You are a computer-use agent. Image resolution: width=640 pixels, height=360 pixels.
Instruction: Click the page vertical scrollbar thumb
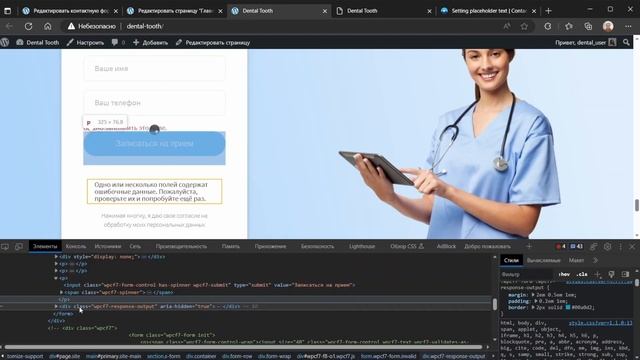coord(637,205)
